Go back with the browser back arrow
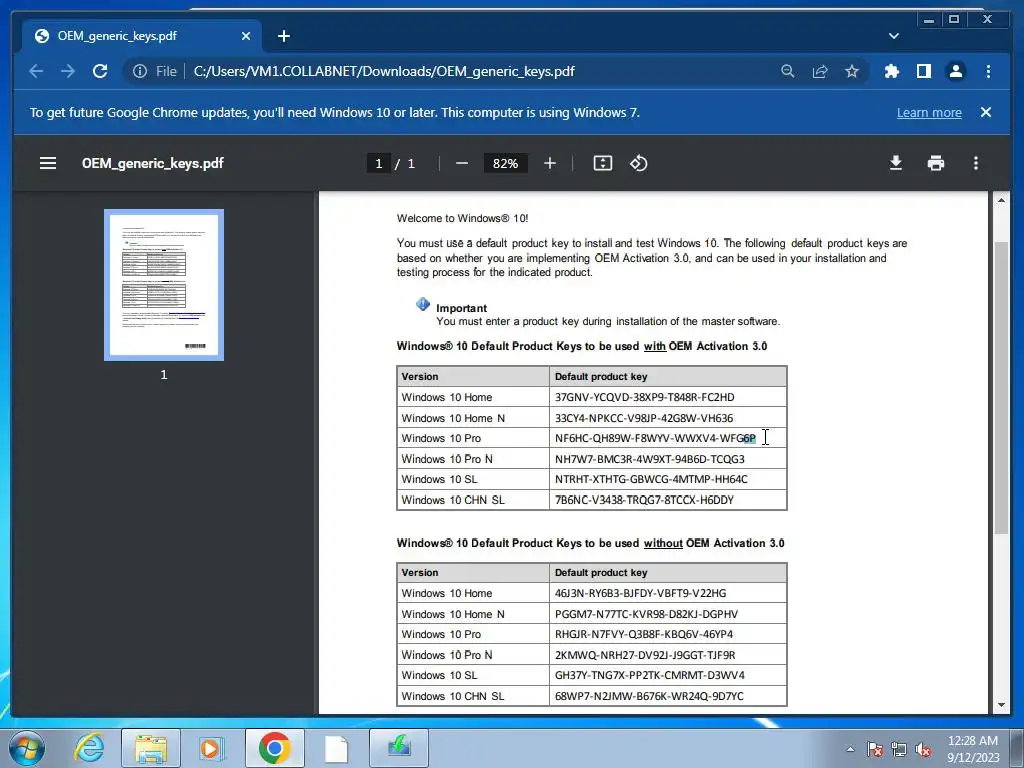This screenshot has height=768, width=1024. 36,71
